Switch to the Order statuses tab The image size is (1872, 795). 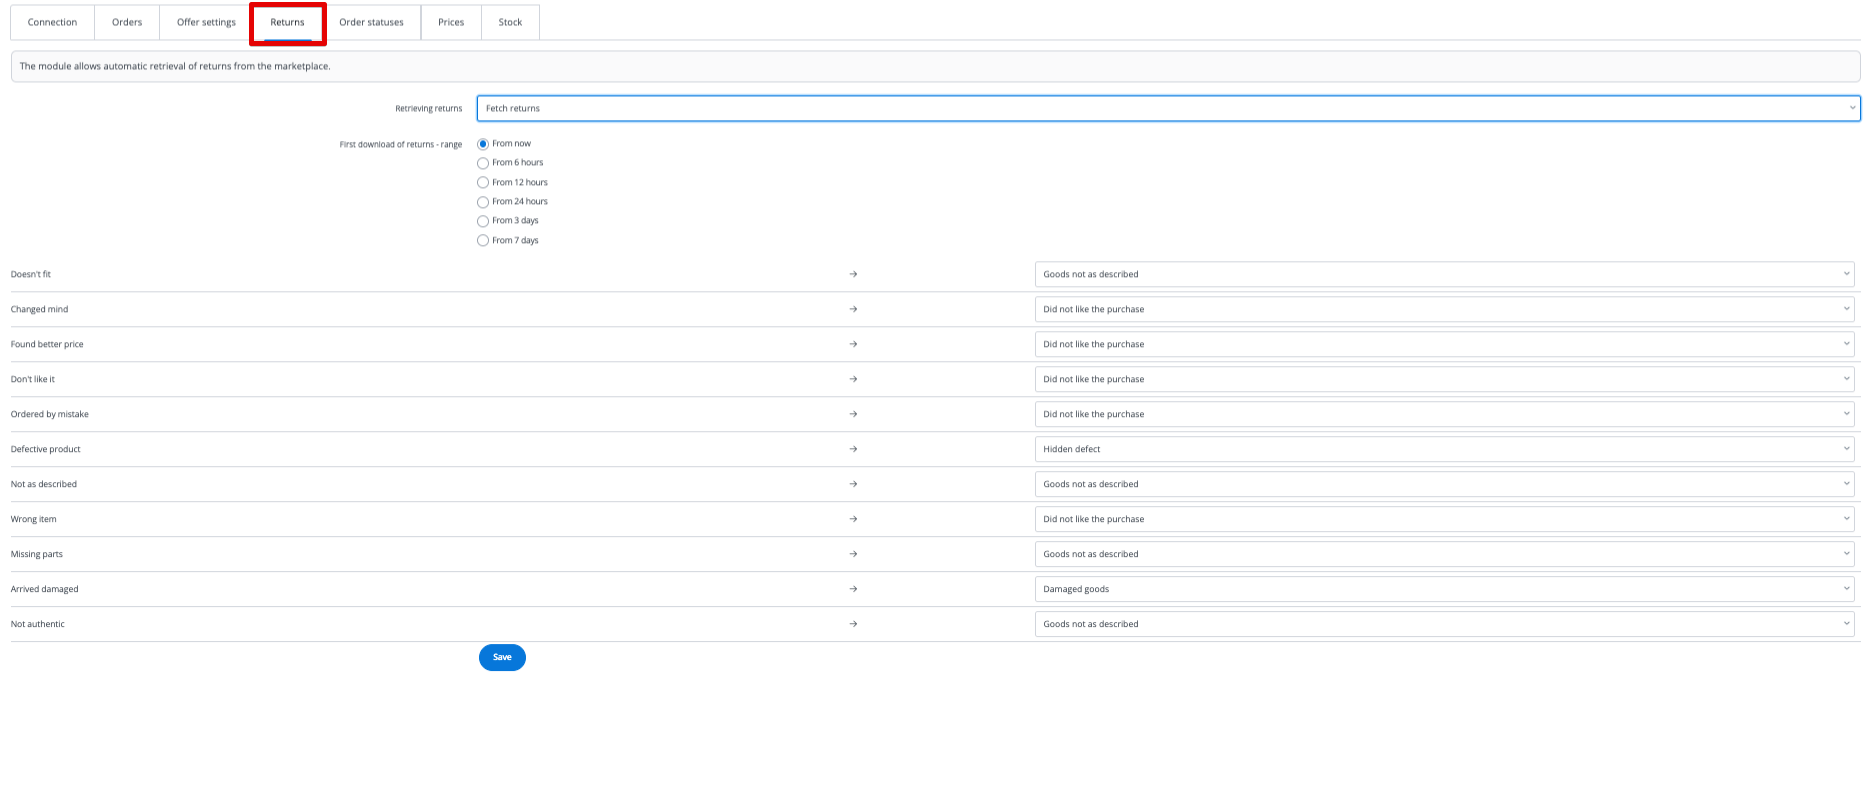pyautogui.click(x=371, y=22)
